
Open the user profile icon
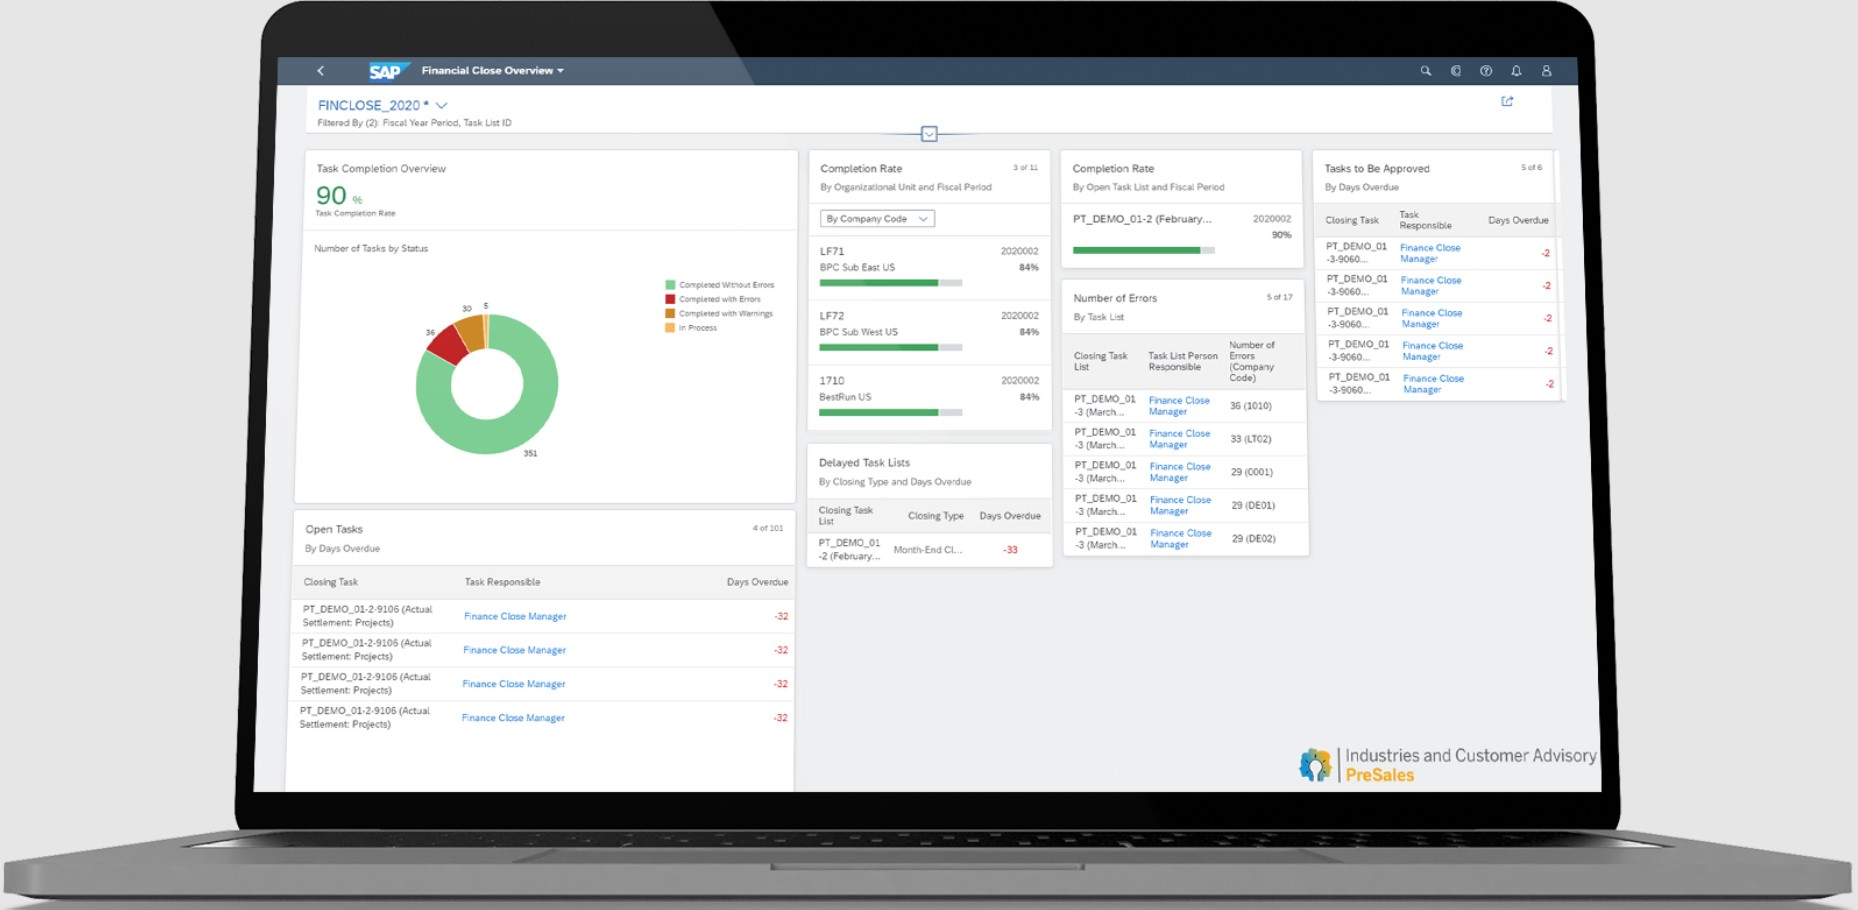(1546, 71)
